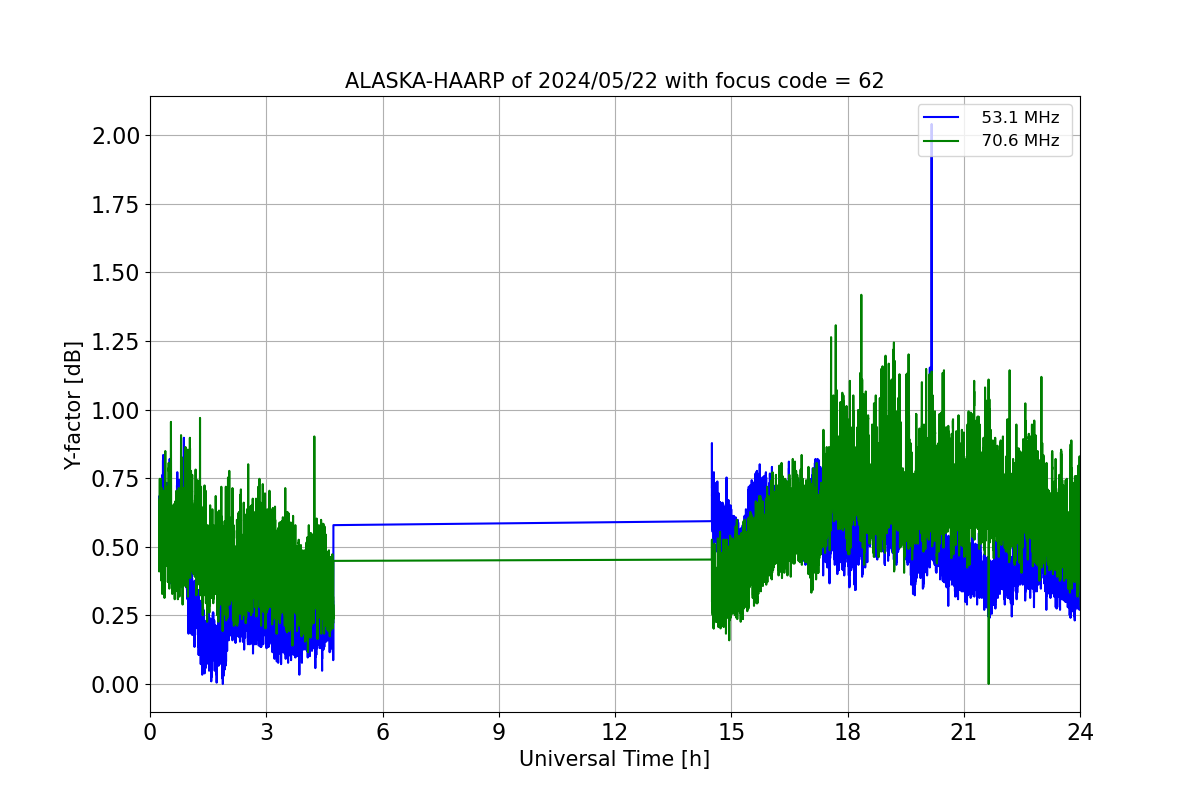Select the 70.6 MHz legend label
1200x800 pixels.
click(x=1020, y=141)
